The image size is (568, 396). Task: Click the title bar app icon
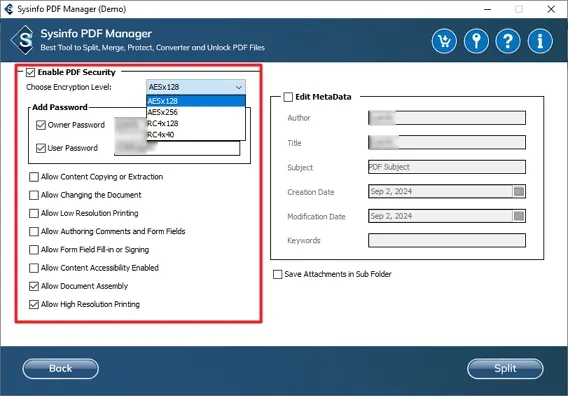pos(9,9)
